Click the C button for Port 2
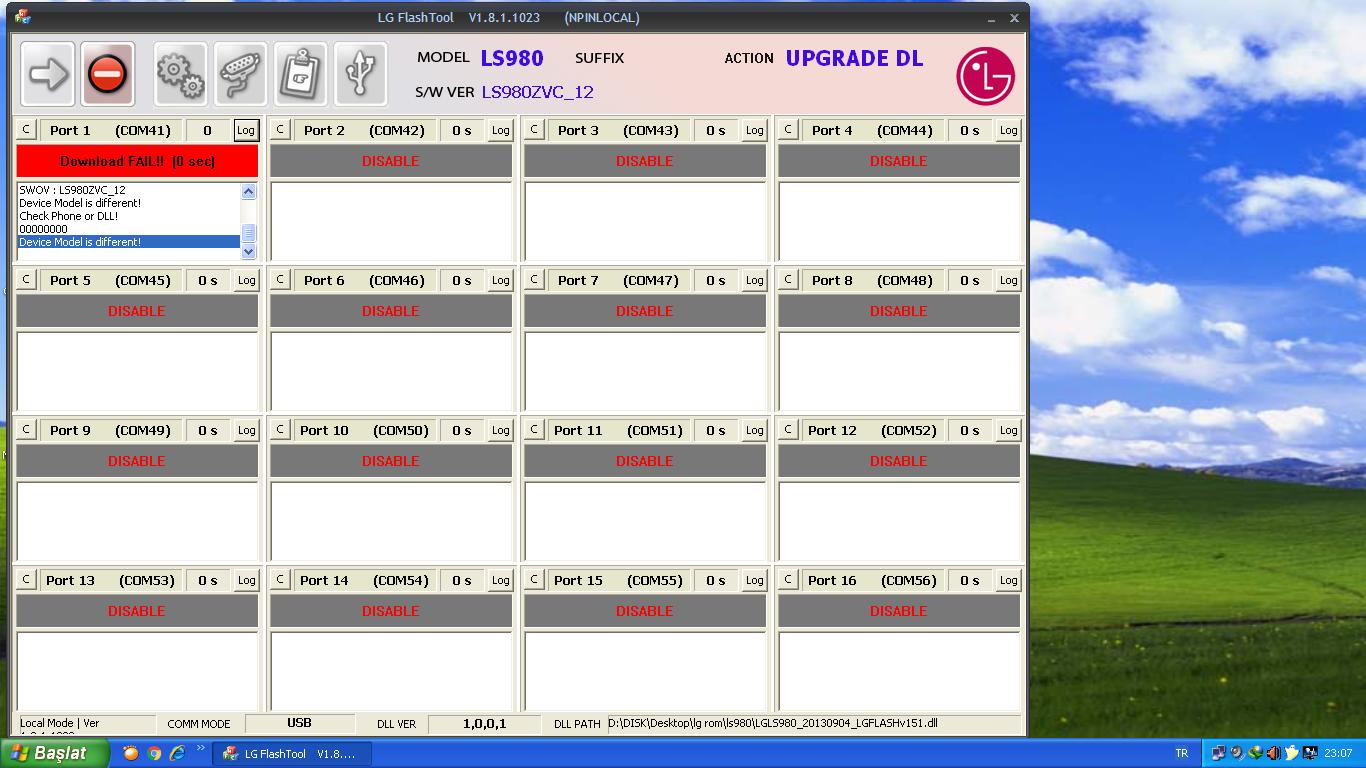1366x768 pixels. (x=280, y=130)
